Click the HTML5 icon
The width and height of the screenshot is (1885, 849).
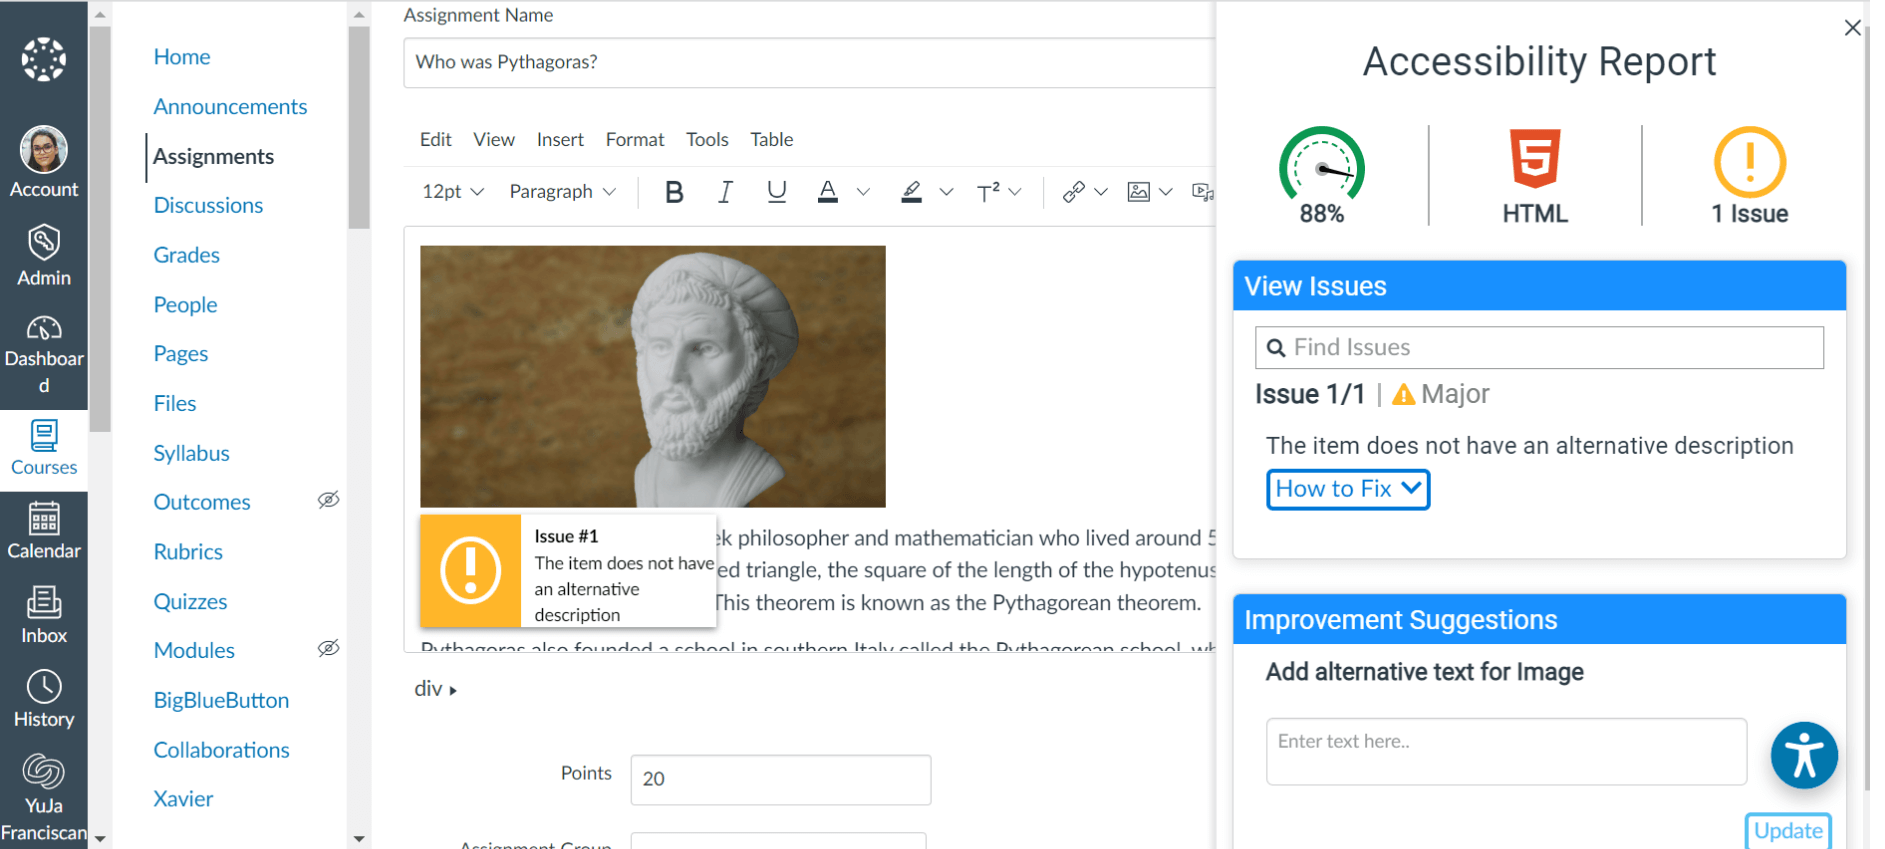coord(1535,158)
